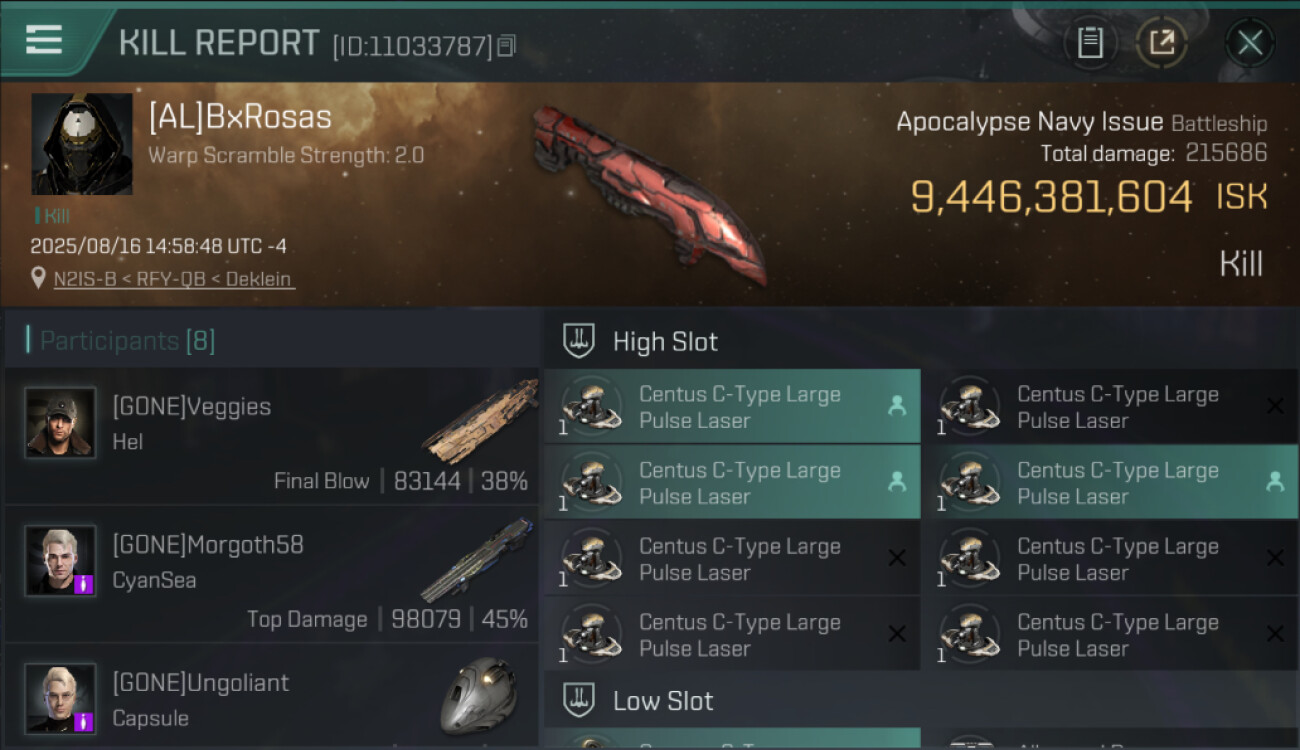Click the Hel ship icon for Veggies
Image resolution: width=1300 pixels, height=750 pixels.
pyautogui.click(x=478, y=421)
